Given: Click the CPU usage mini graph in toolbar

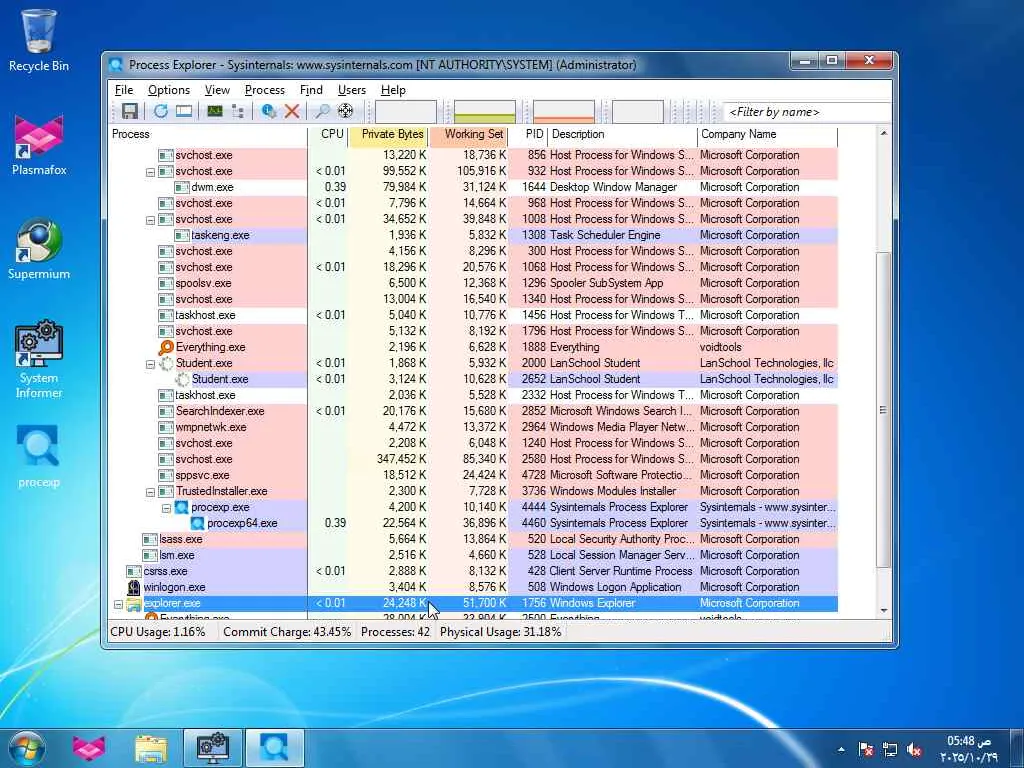Looking at the screenshot, I should 406,112.
